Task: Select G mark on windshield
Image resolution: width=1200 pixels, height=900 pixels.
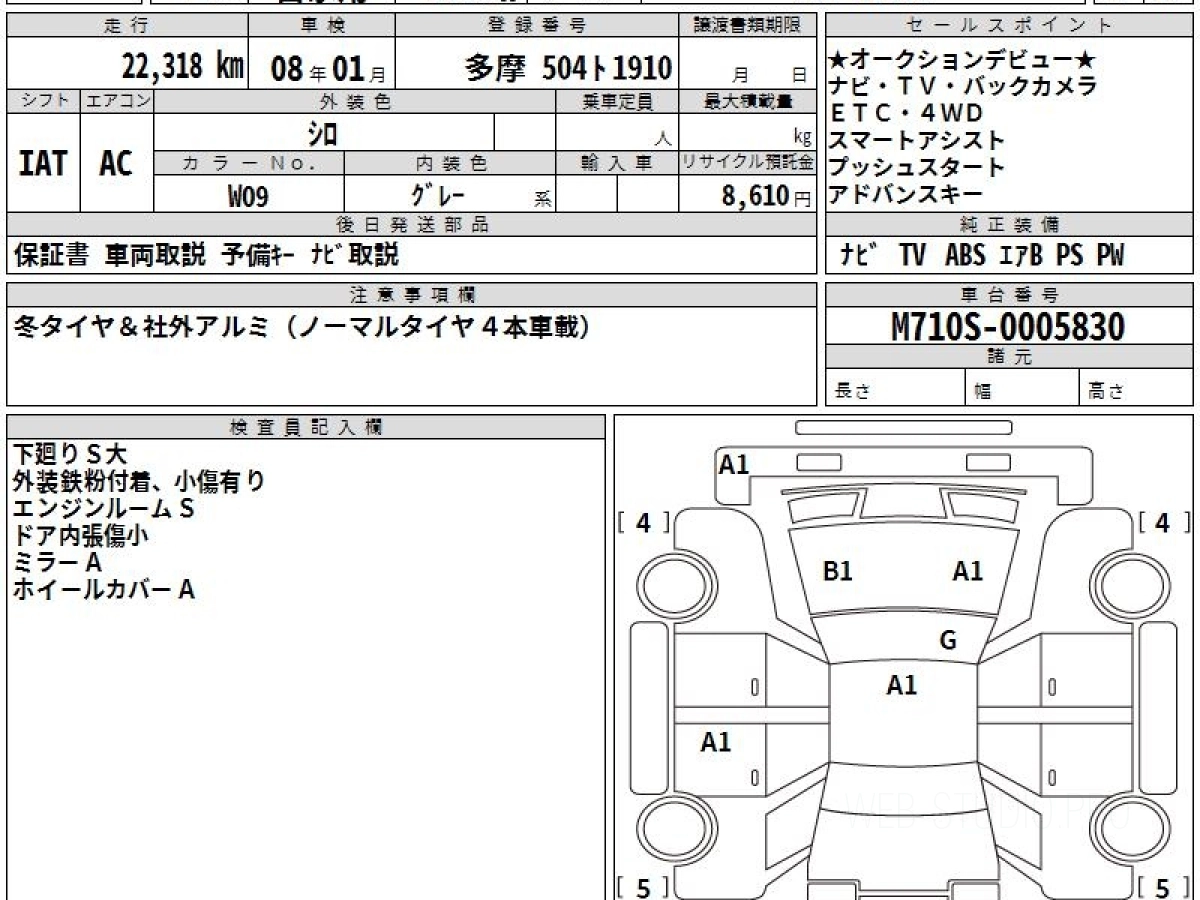Action: click(x=948, y=640)
